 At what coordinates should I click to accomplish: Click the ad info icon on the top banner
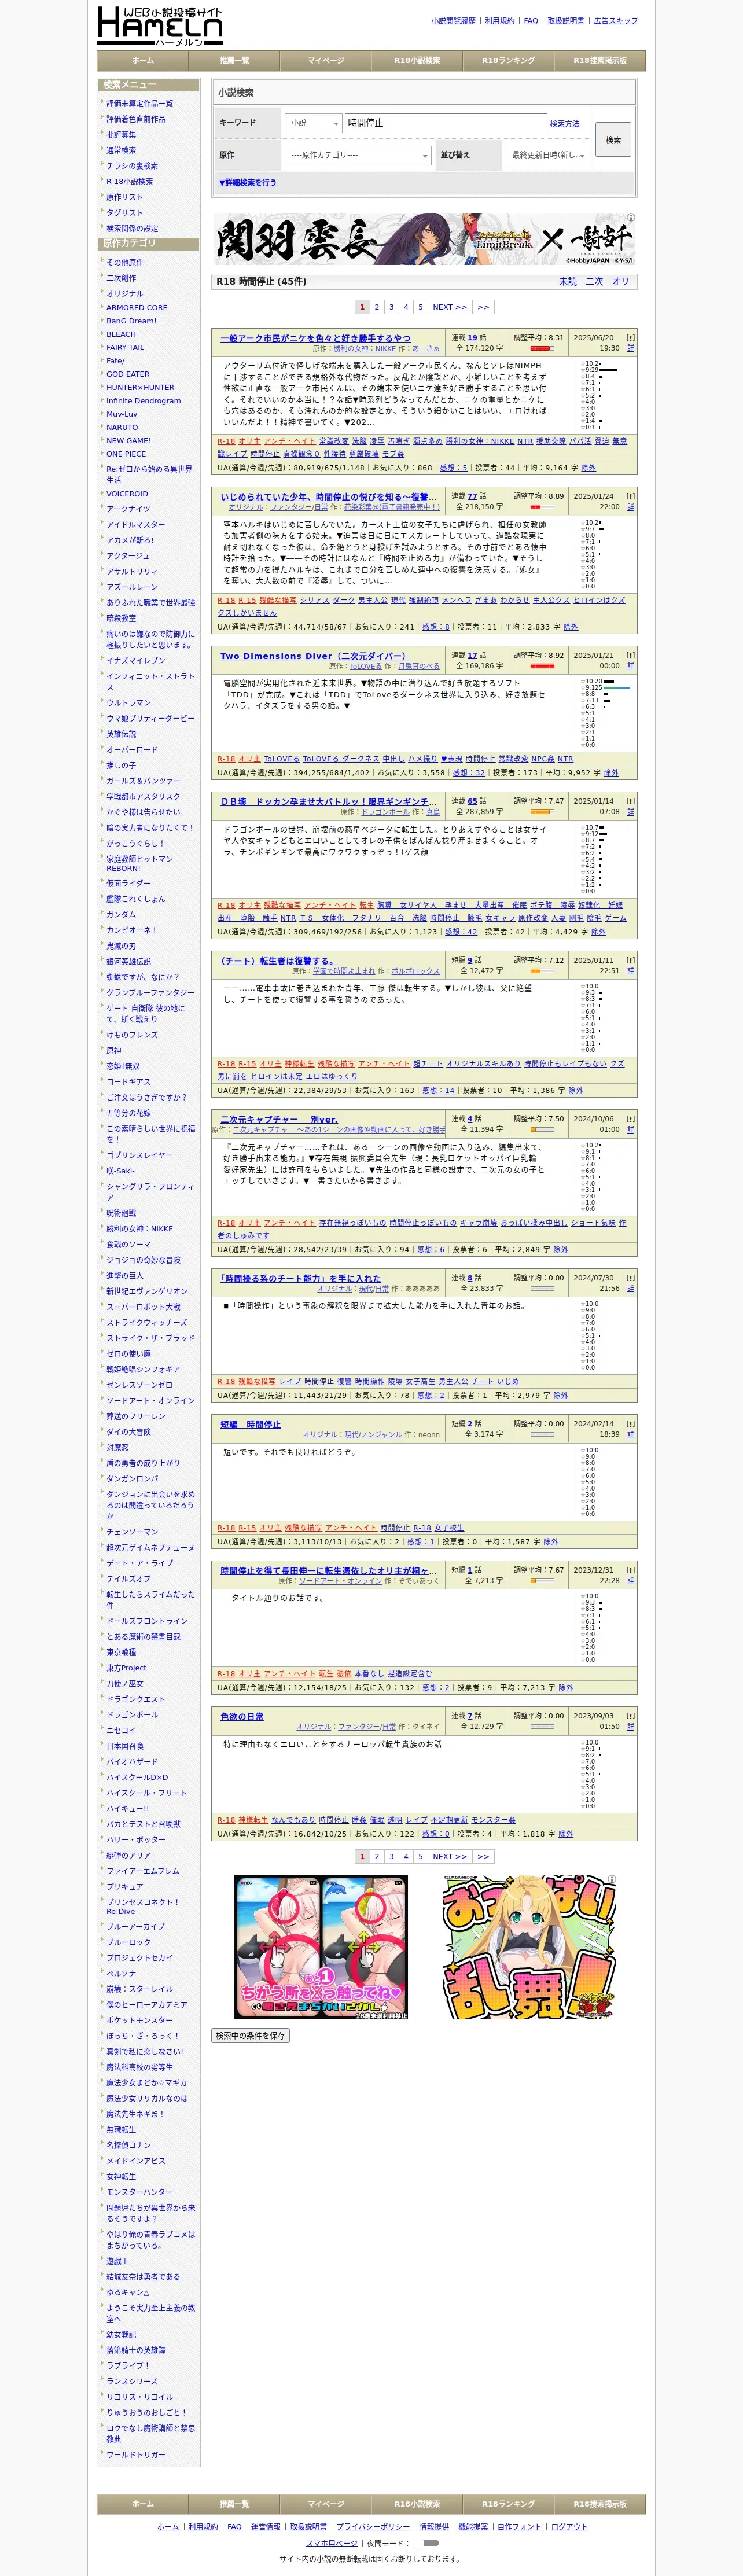630,217
